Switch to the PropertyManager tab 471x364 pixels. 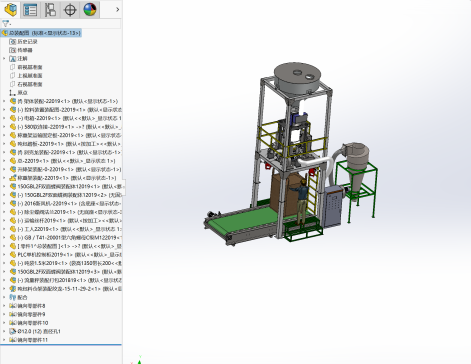pyautogui.click(x=30, y=9)
